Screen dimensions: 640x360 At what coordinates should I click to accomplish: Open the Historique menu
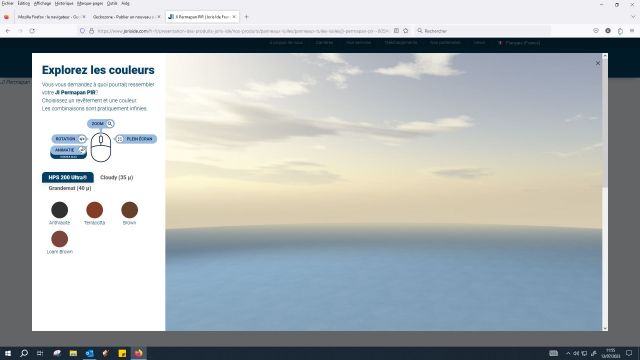click(64, 3)
